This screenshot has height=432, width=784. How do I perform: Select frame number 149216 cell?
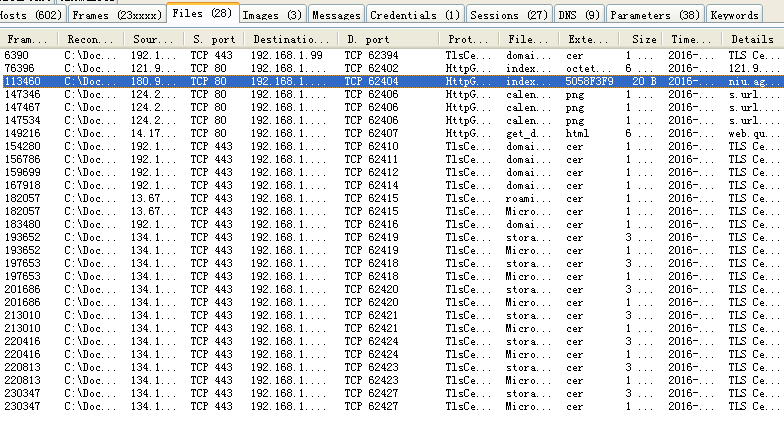pyautogui.click(x=22, y=134)
